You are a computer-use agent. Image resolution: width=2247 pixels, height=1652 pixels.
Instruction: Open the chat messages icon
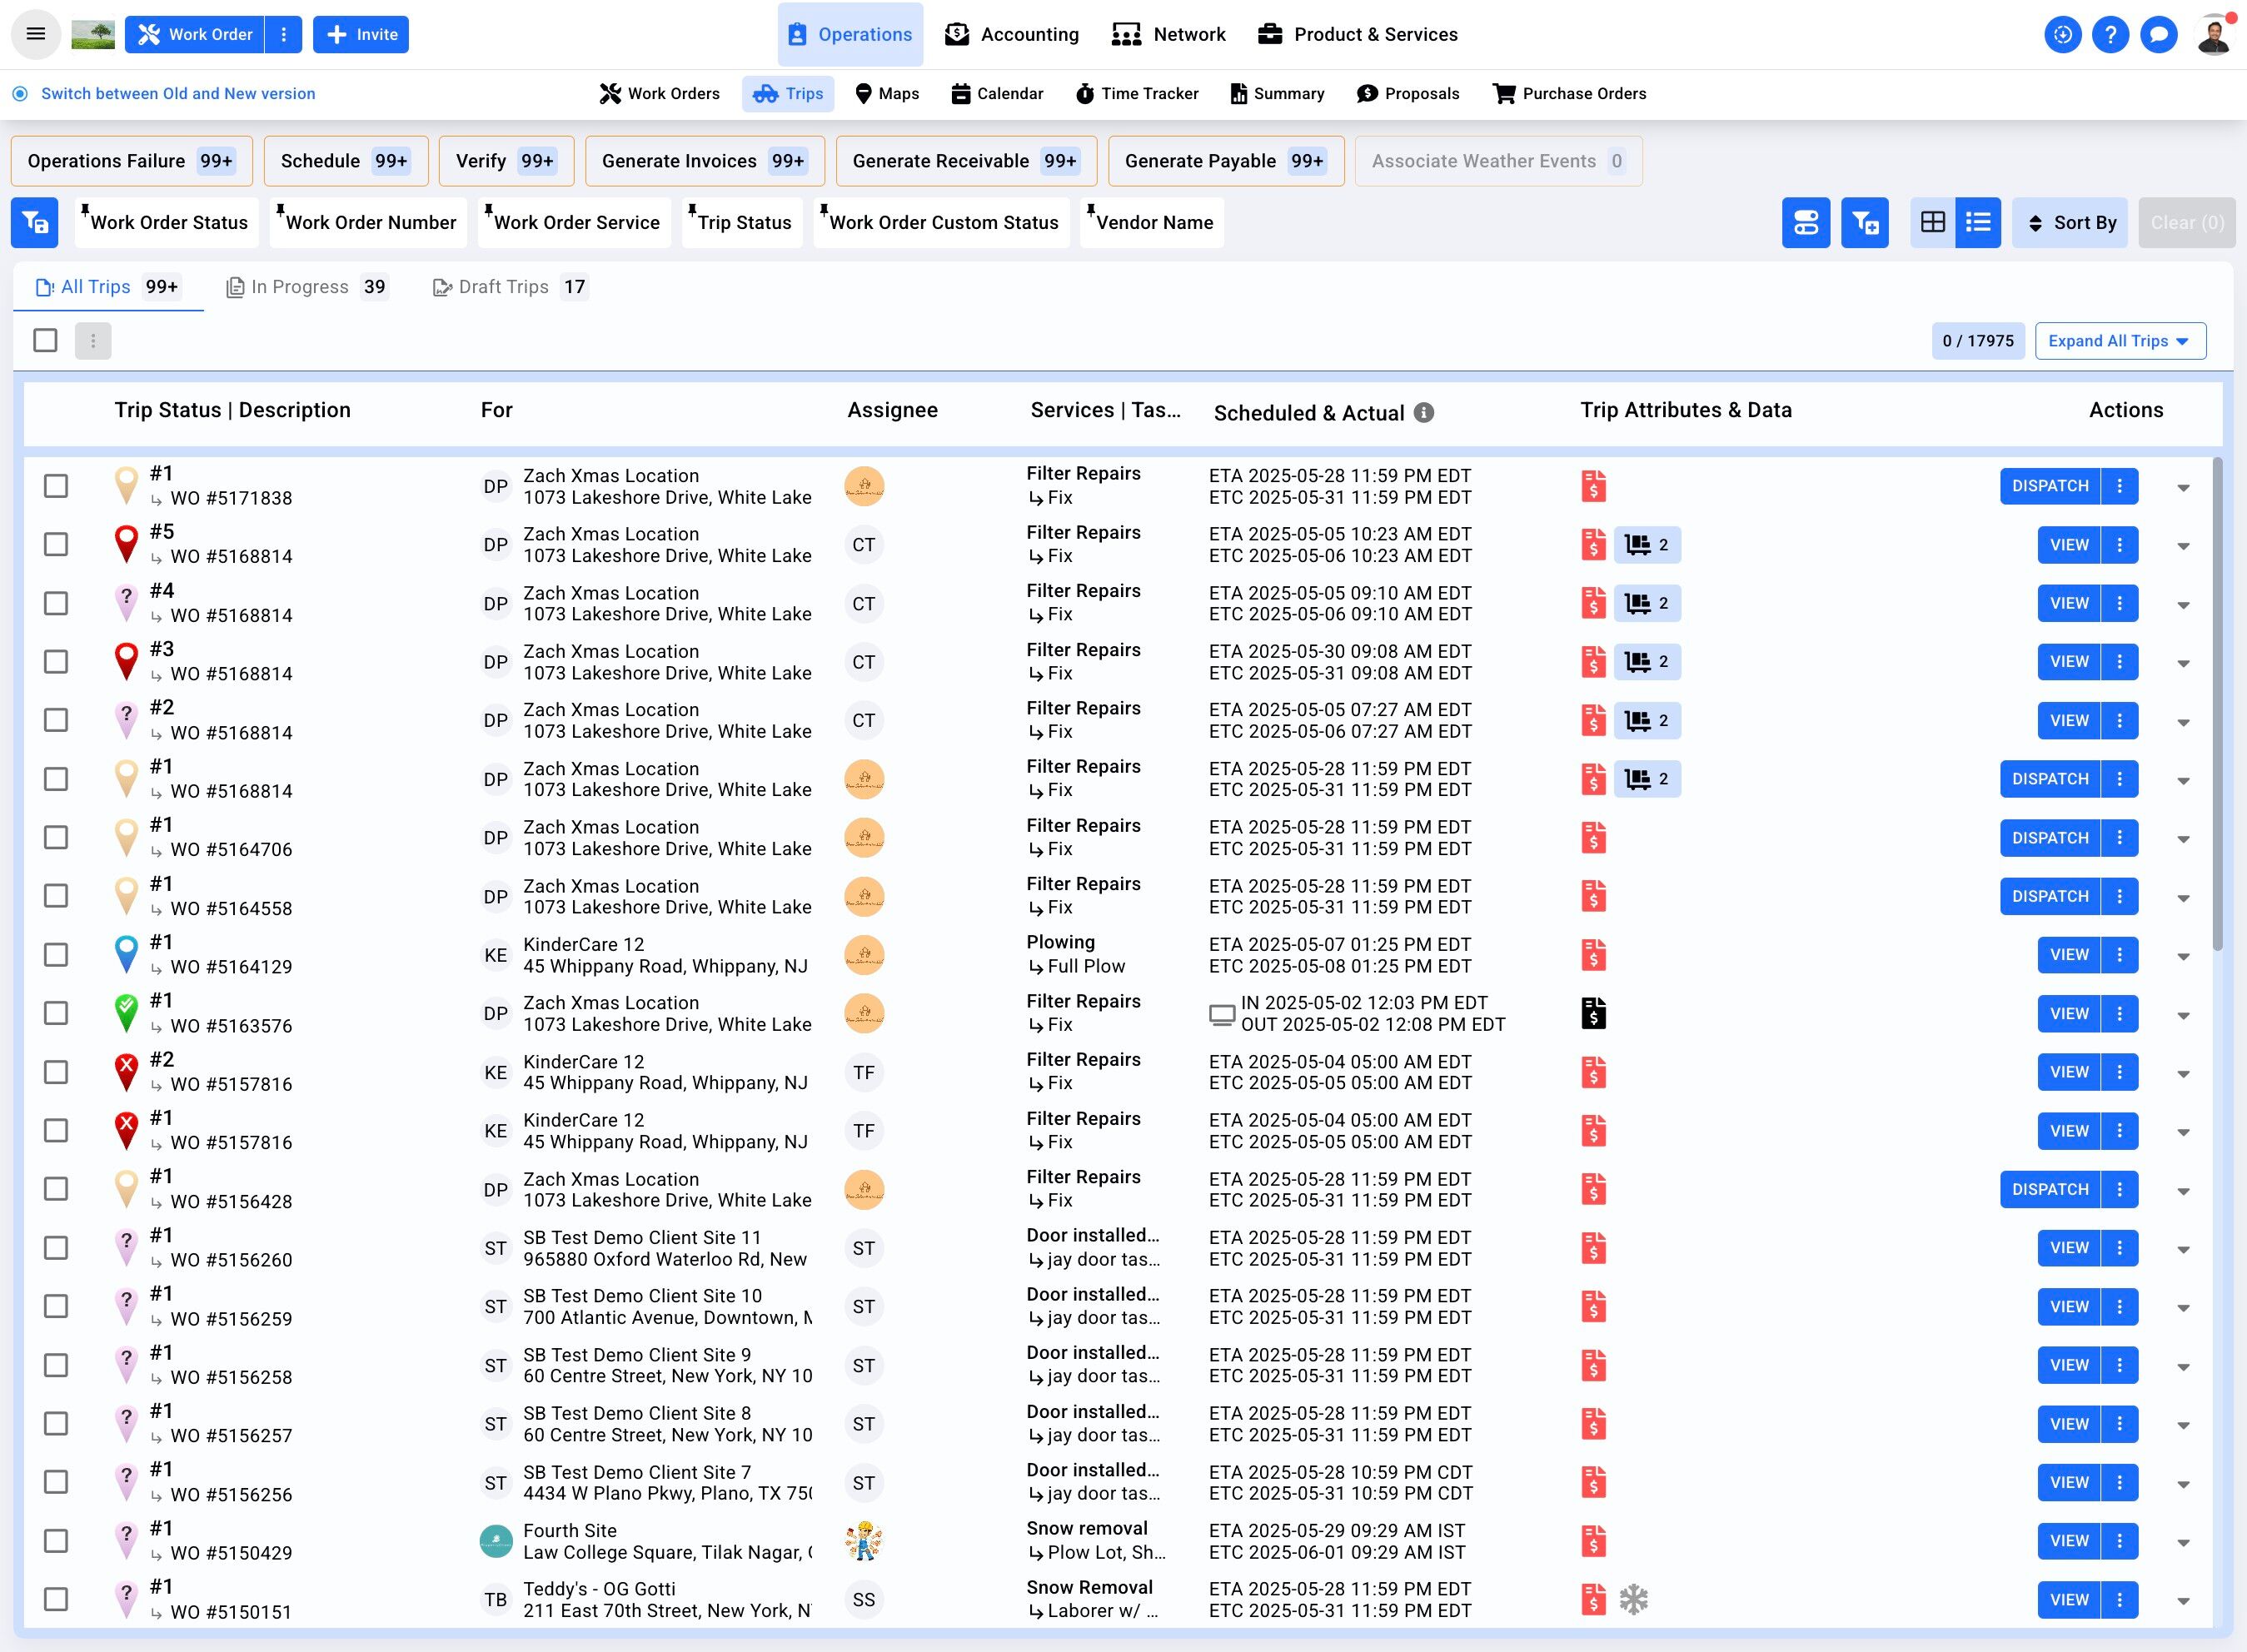pos(2158,34)
